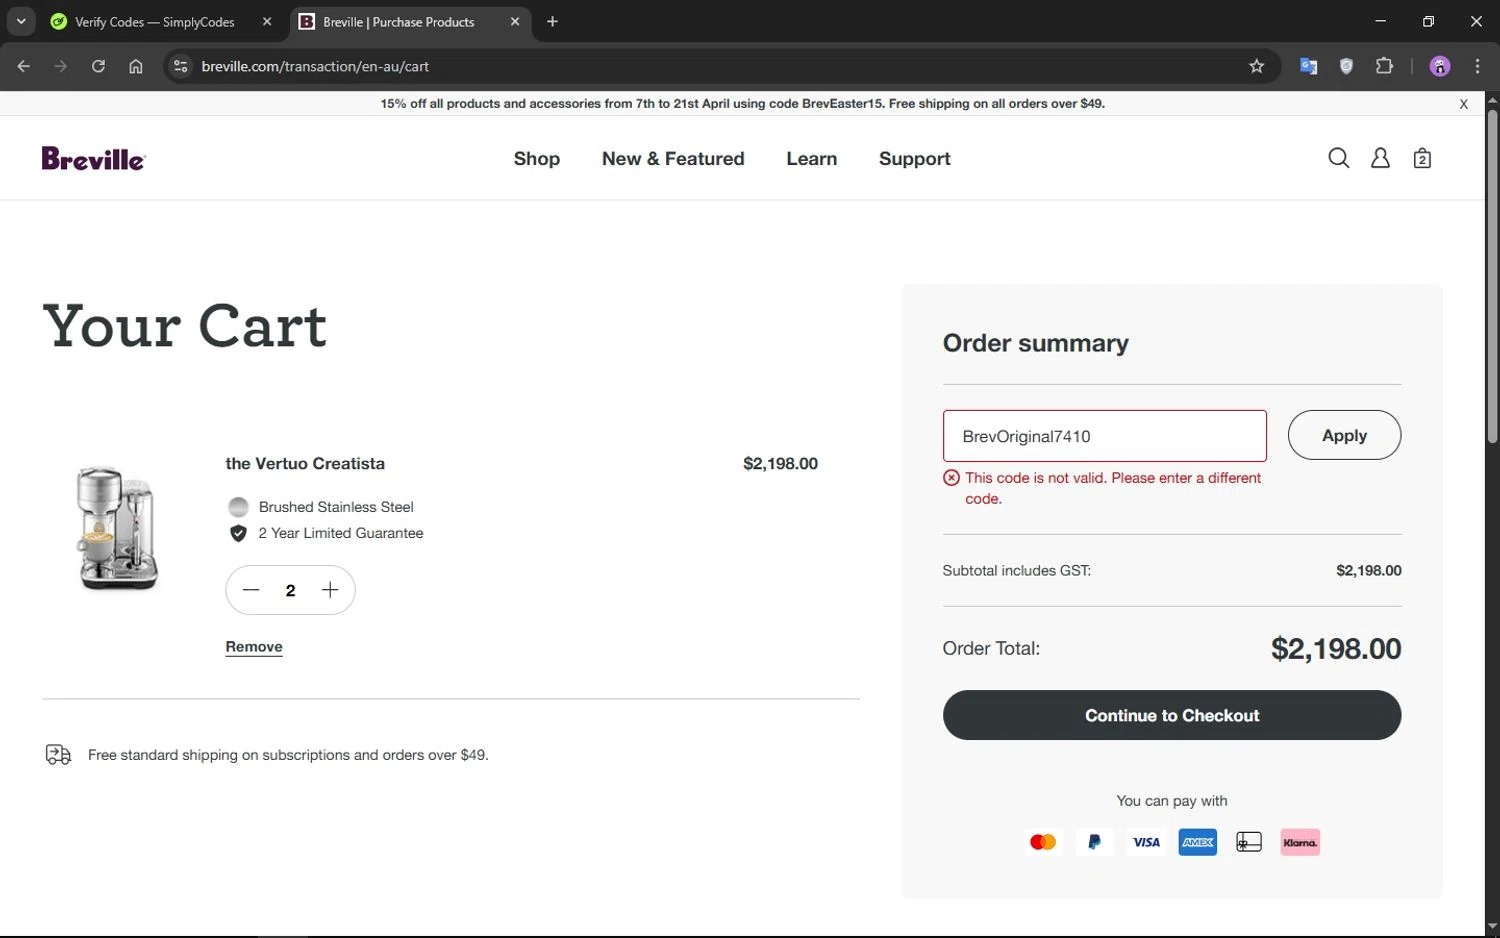
Task: Open the Support menu
Action: (x=914, y=158)
